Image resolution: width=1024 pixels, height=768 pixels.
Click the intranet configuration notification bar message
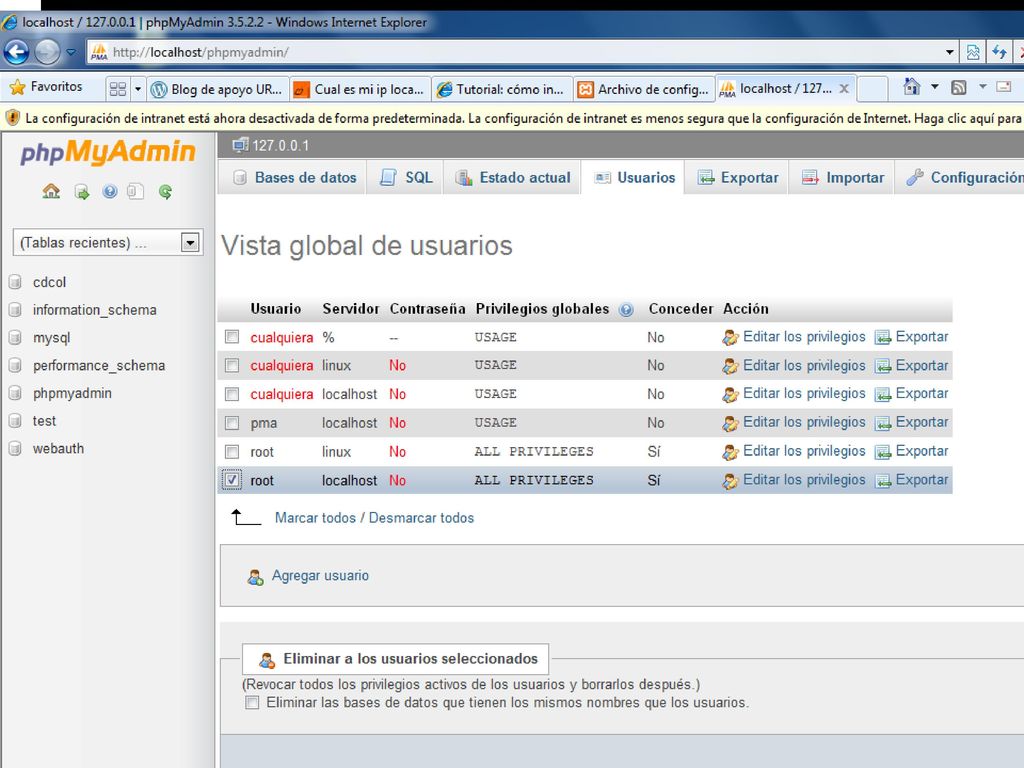click(x=522, y=118)
